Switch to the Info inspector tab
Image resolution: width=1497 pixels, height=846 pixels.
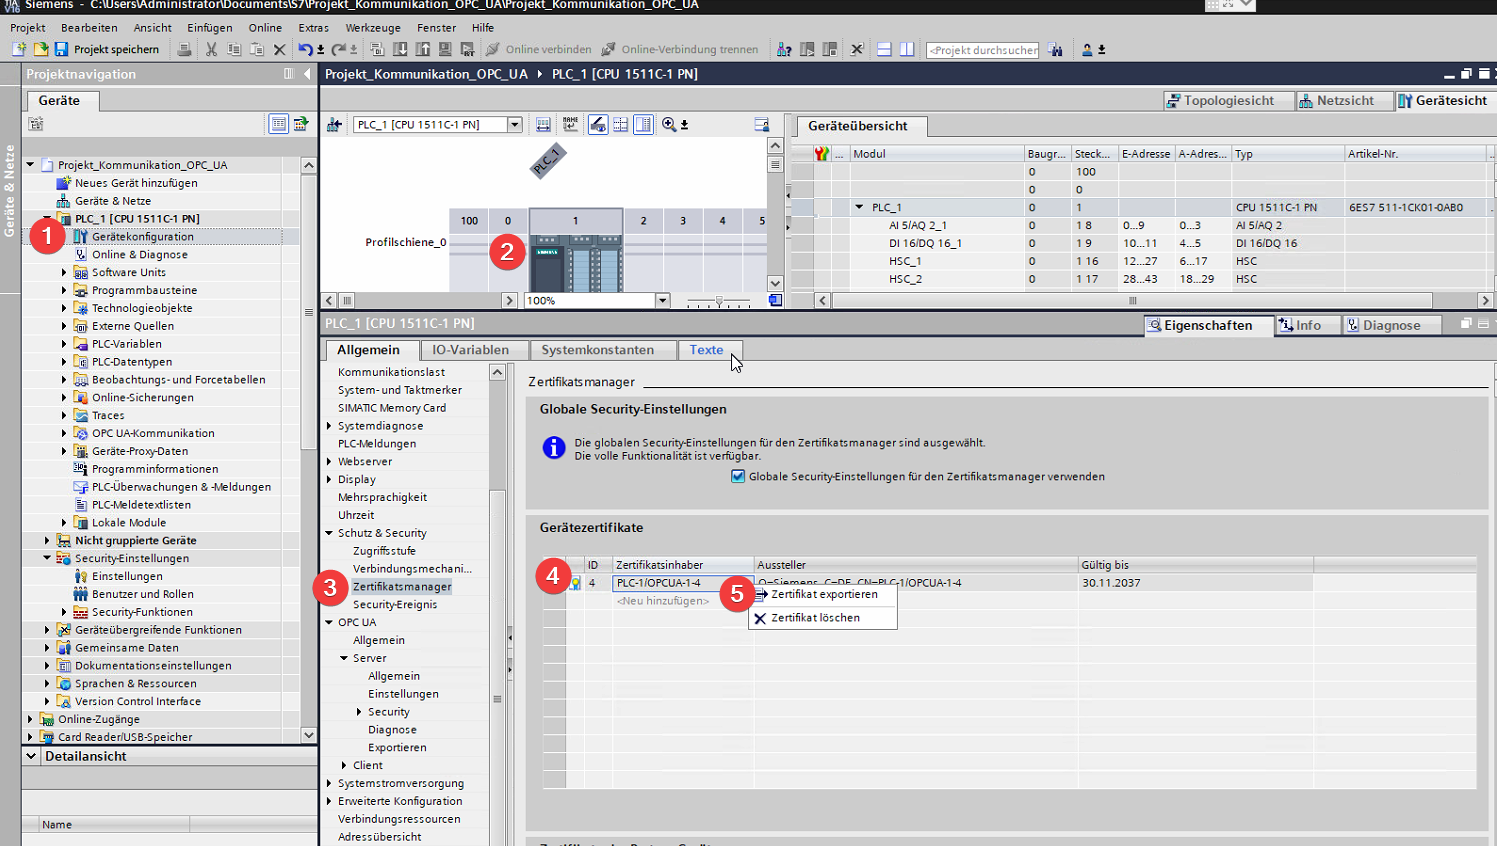1308,325
